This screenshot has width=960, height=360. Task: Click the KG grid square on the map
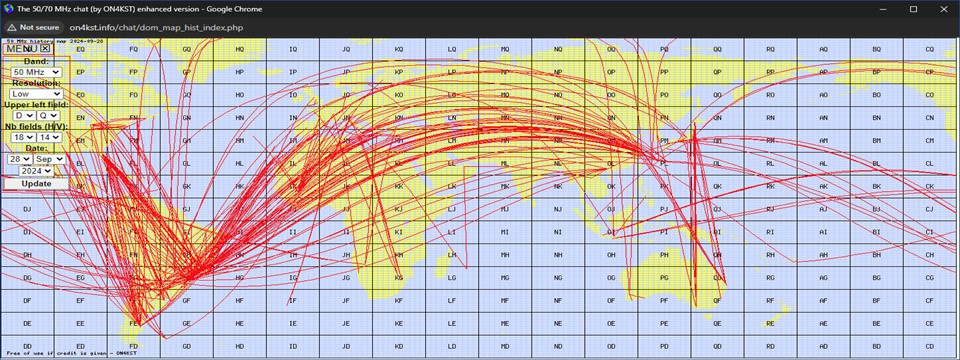coord(399,278)
